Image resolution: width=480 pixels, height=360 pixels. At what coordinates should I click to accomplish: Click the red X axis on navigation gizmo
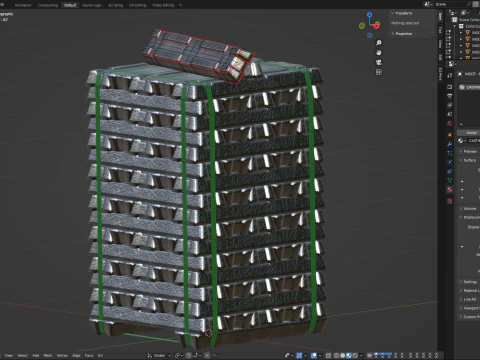tap(377, 25)
